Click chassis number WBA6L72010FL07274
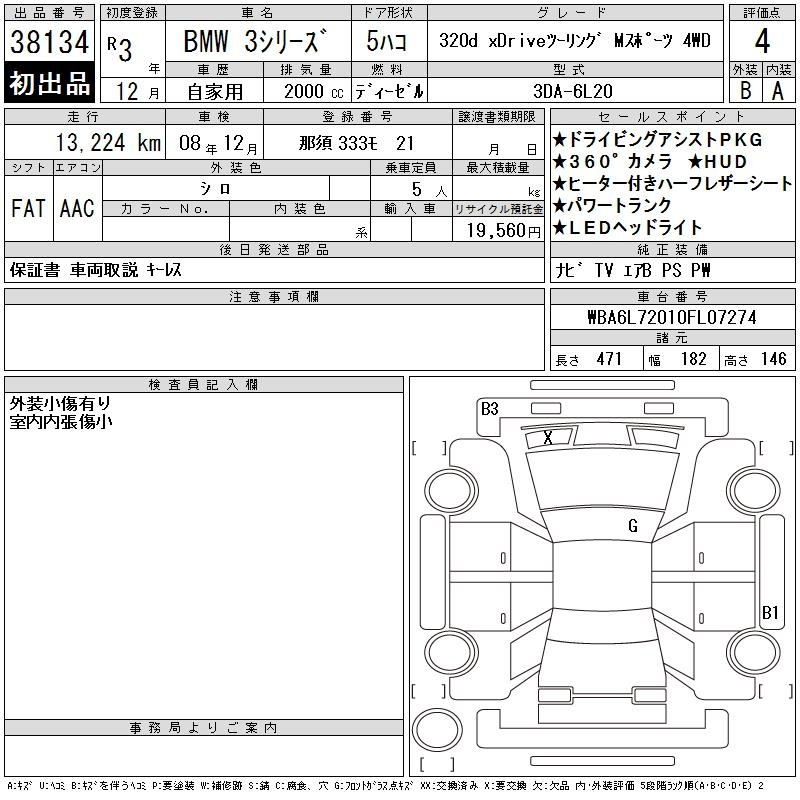800x800 pixels. coord(672,317)
